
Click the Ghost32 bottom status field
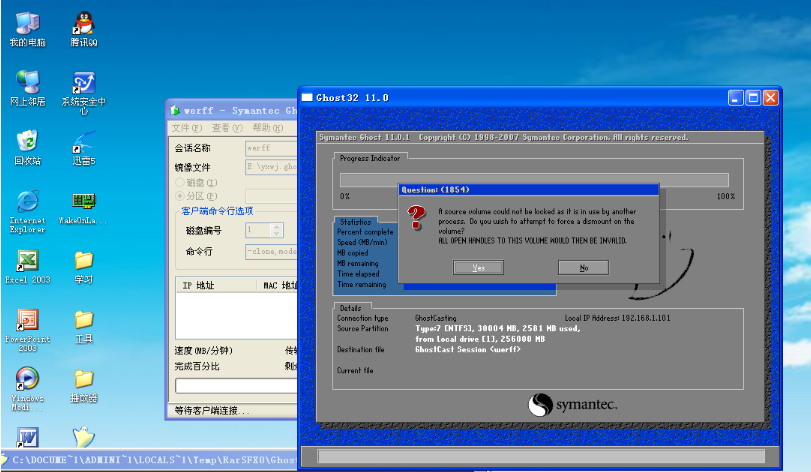(540, 456)
